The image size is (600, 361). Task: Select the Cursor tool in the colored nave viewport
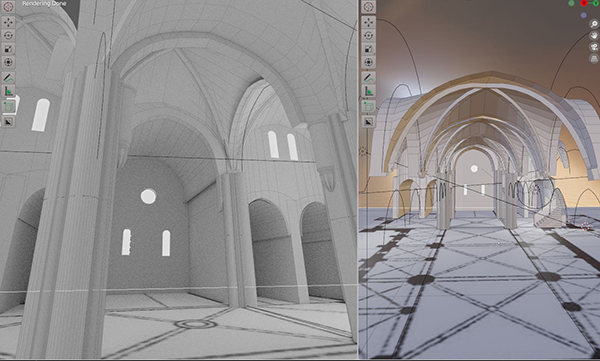[x=368, y=7]
